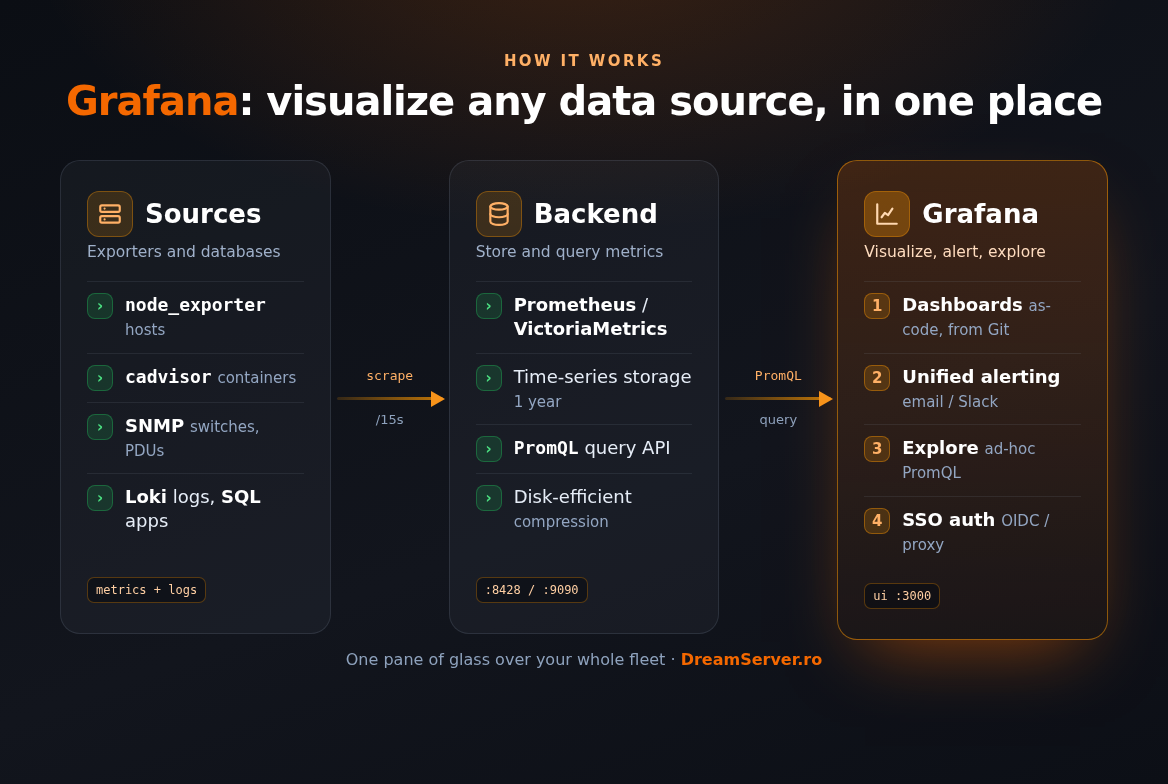Click 'email / Slack' text
Screen dimensions: 1168x784
point(950,402)
